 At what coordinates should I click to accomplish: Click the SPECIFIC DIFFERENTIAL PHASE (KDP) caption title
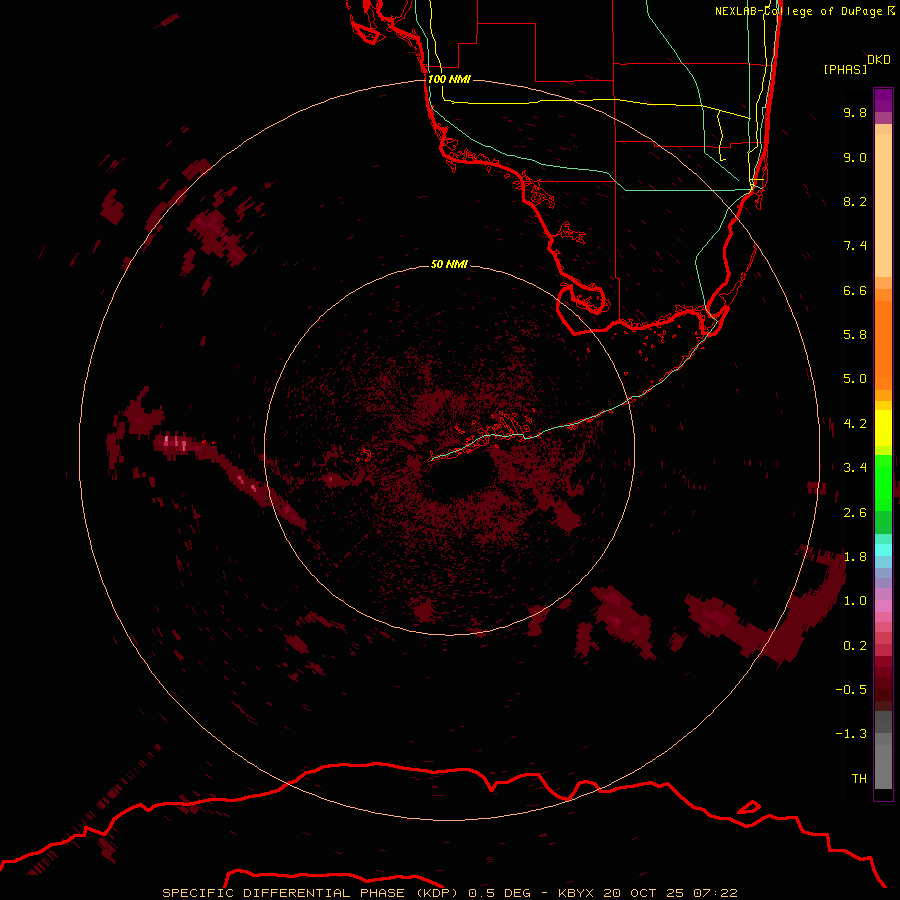310,893
